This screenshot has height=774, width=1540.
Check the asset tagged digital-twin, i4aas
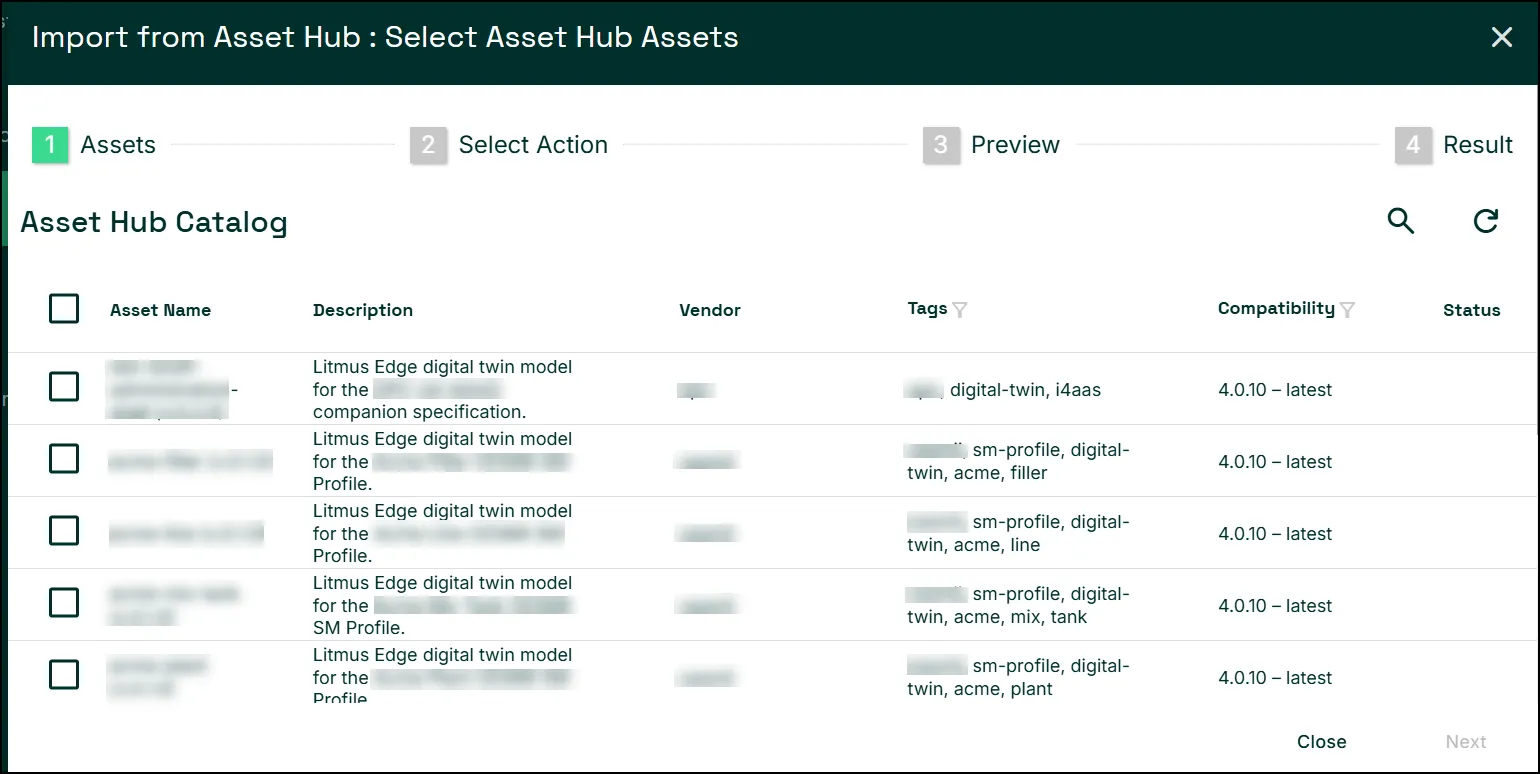[64, 386]
